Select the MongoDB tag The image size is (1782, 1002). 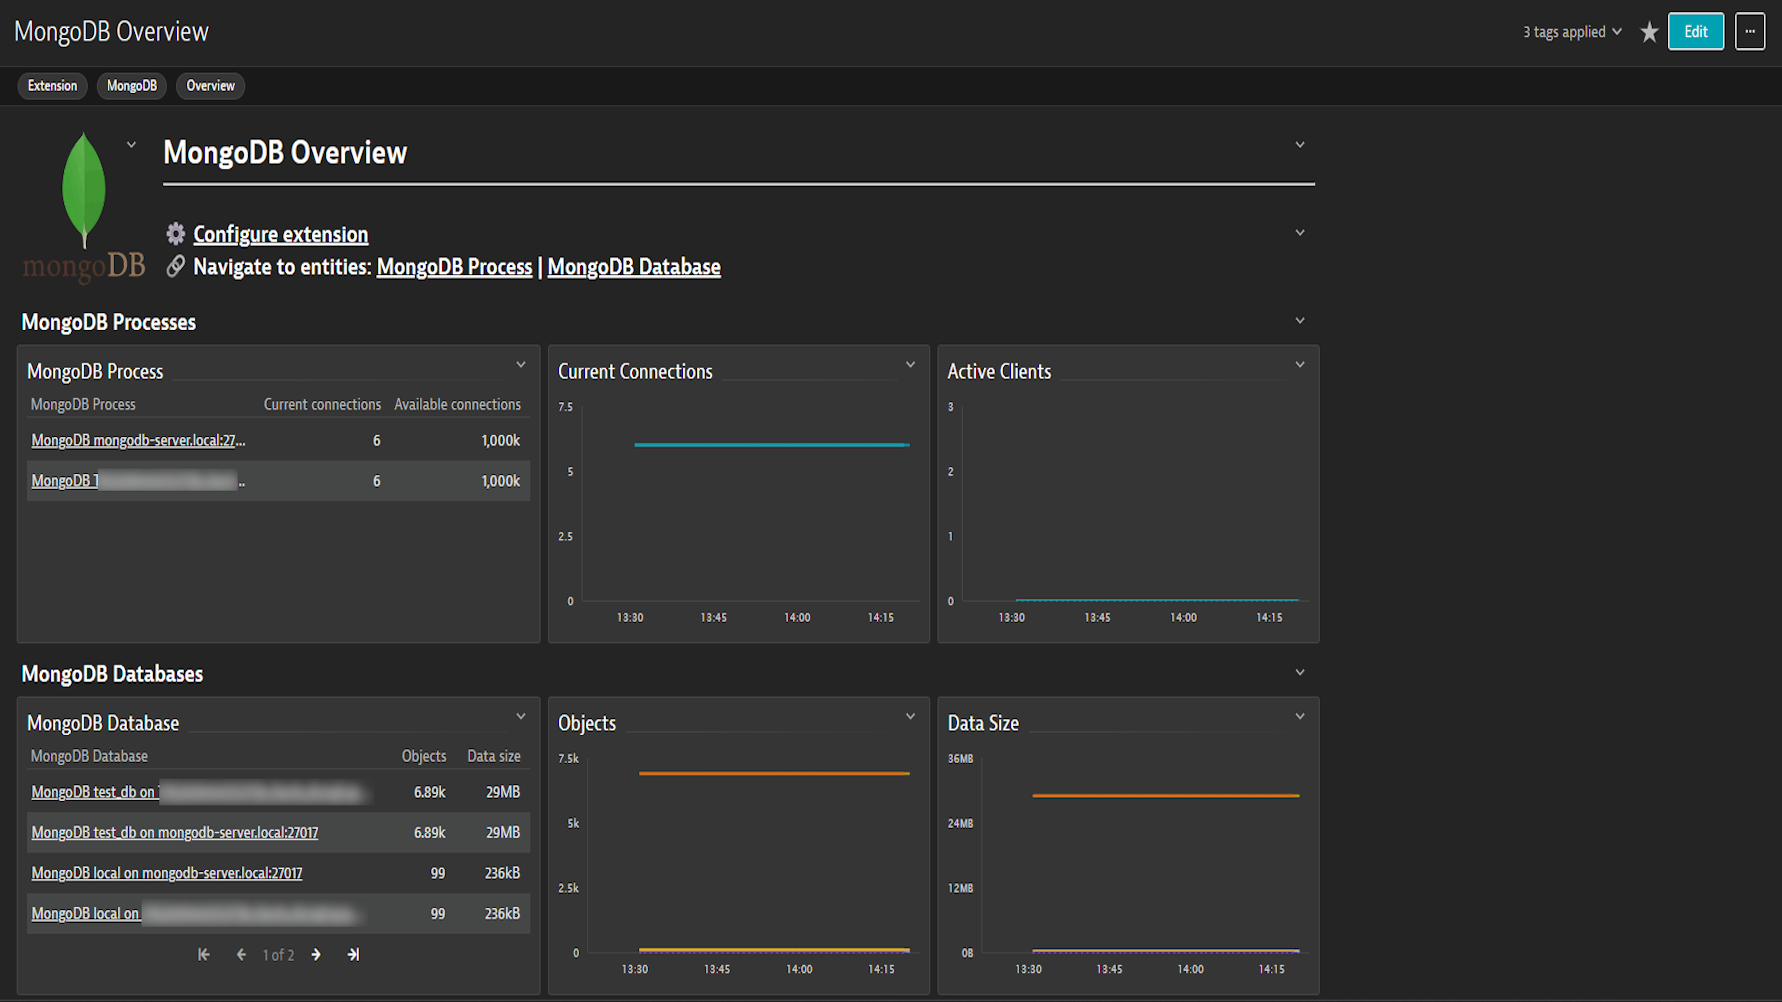tap(132, 86)
